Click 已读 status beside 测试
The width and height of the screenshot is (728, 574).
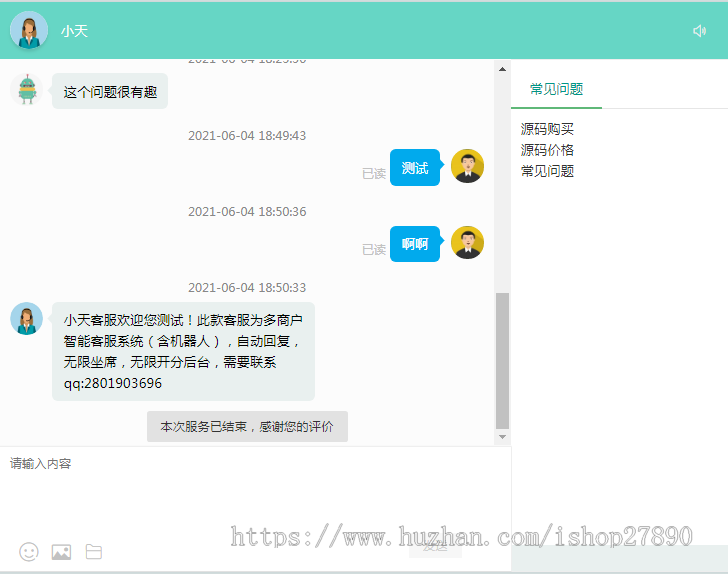click(x=374, y=174)
